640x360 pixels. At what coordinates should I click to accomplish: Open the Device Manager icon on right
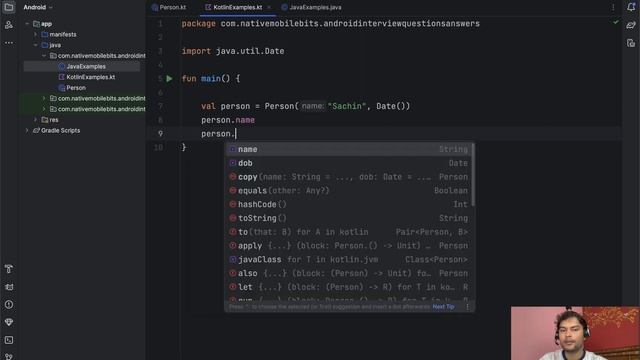pos(631,43)
